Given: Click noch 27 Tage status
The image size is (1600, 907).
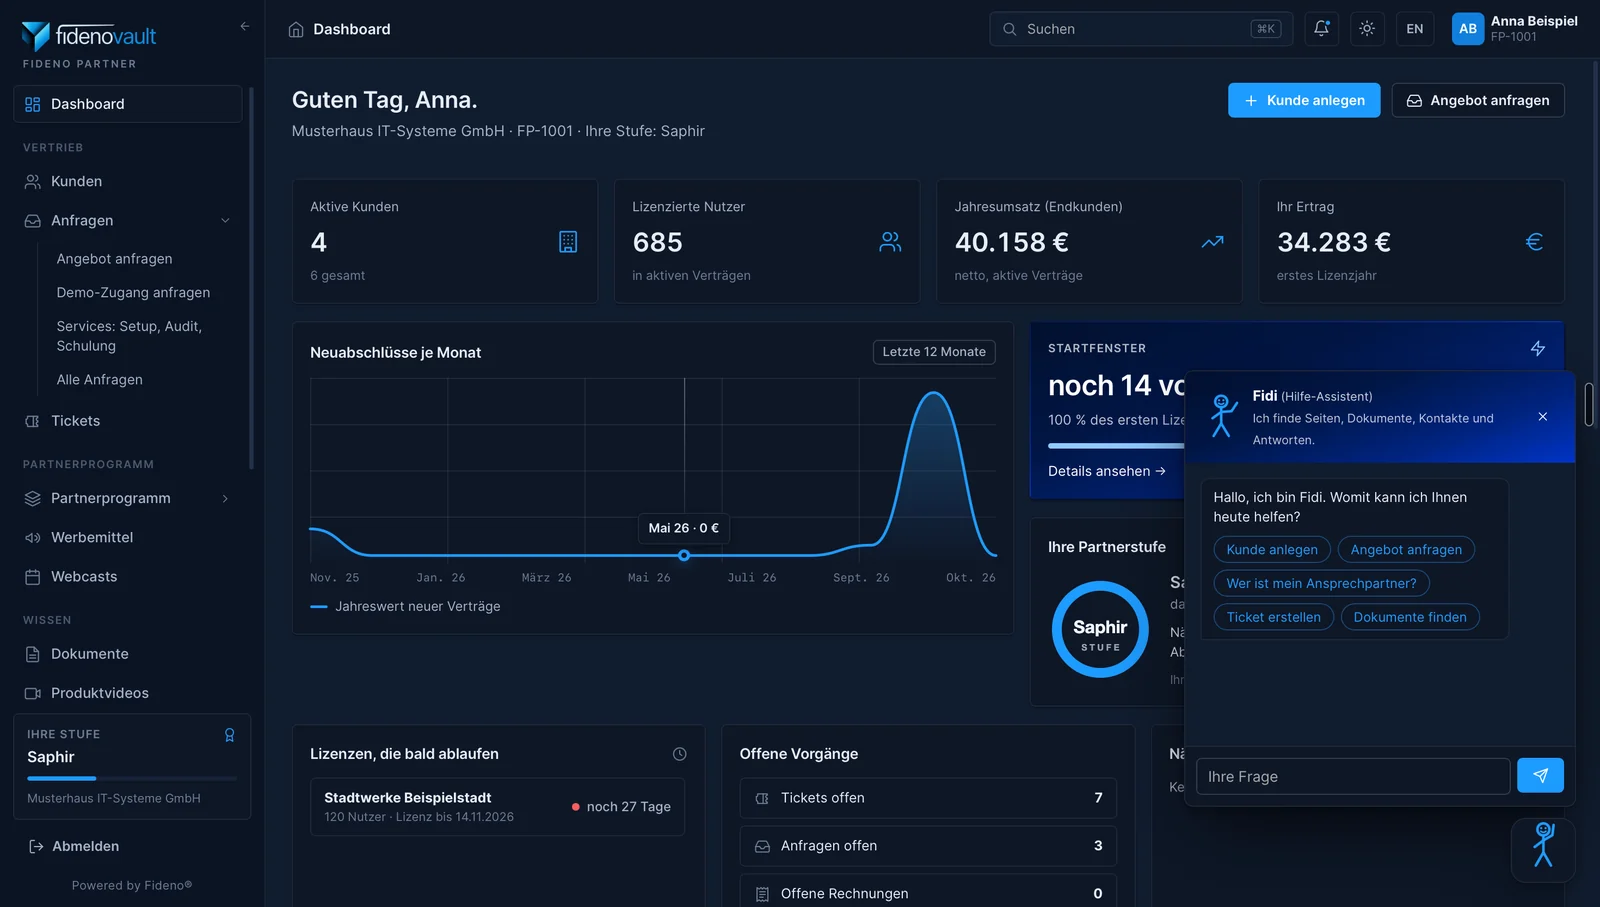Looking at the screenshot, I should coord(621,807).
